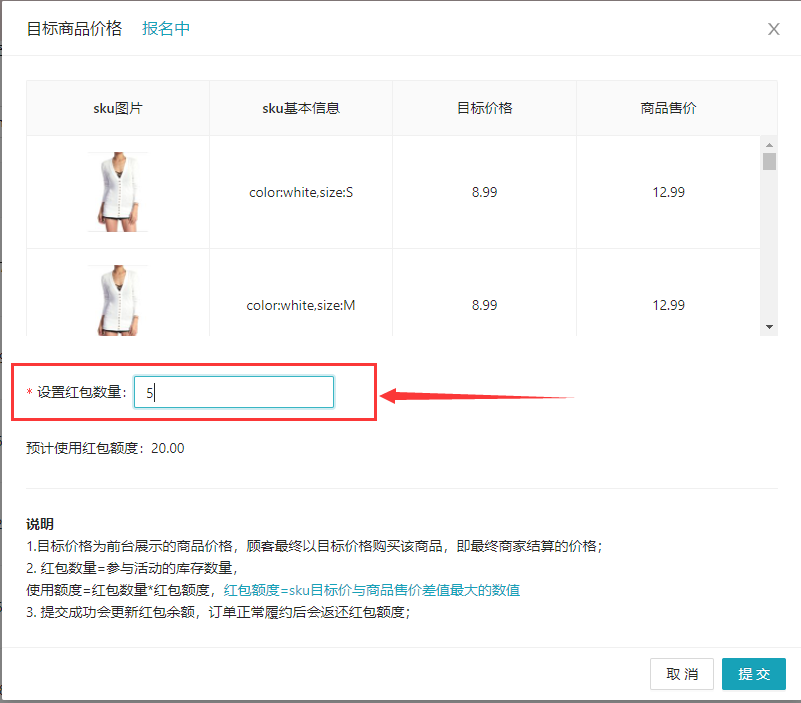Image resolution: width=801 pixels, height=703 pixels.
Task: Select the color:white,size:S row
Action: 300,191
